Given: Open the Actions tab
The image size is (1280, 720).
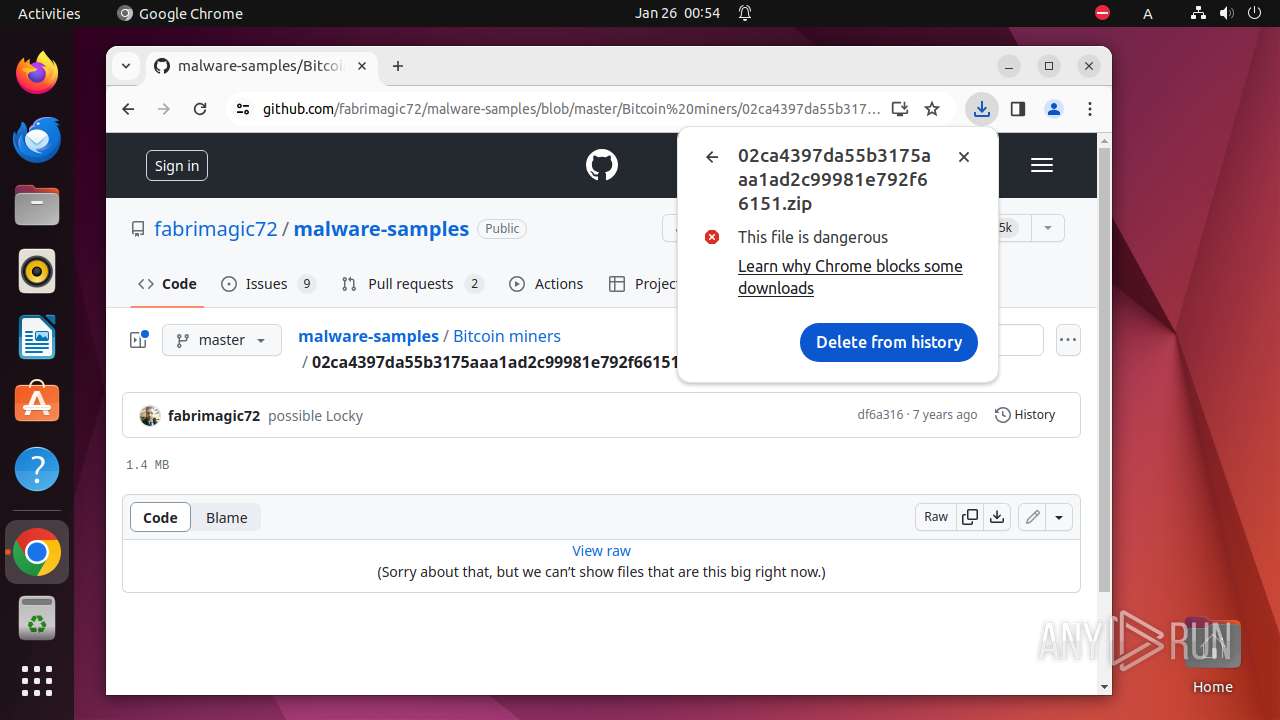Looking at the screenshot, I should coord(546,284).
